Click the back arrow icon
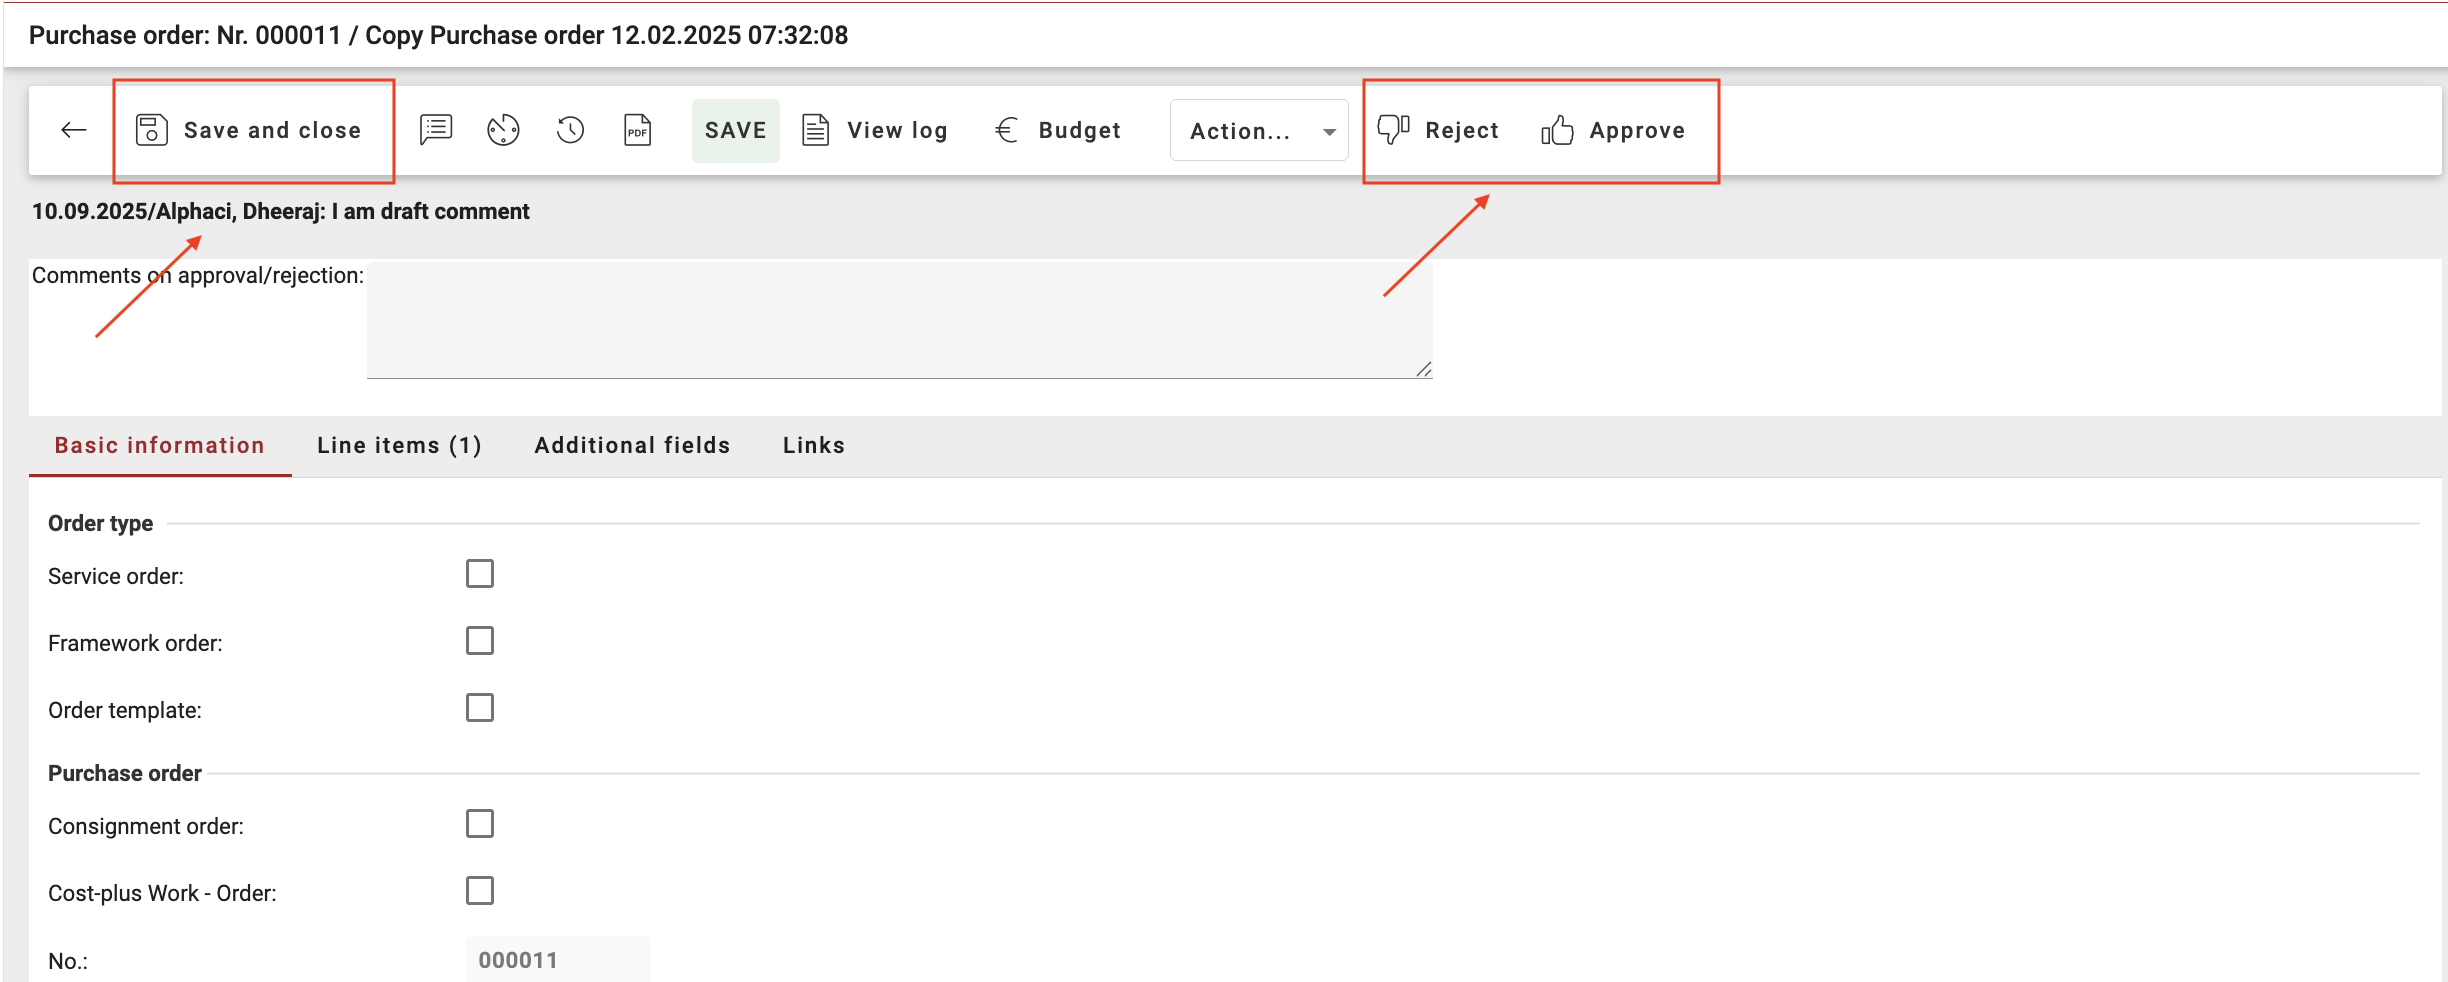Viewport: 2448px width, 982px height. point(74,130)
